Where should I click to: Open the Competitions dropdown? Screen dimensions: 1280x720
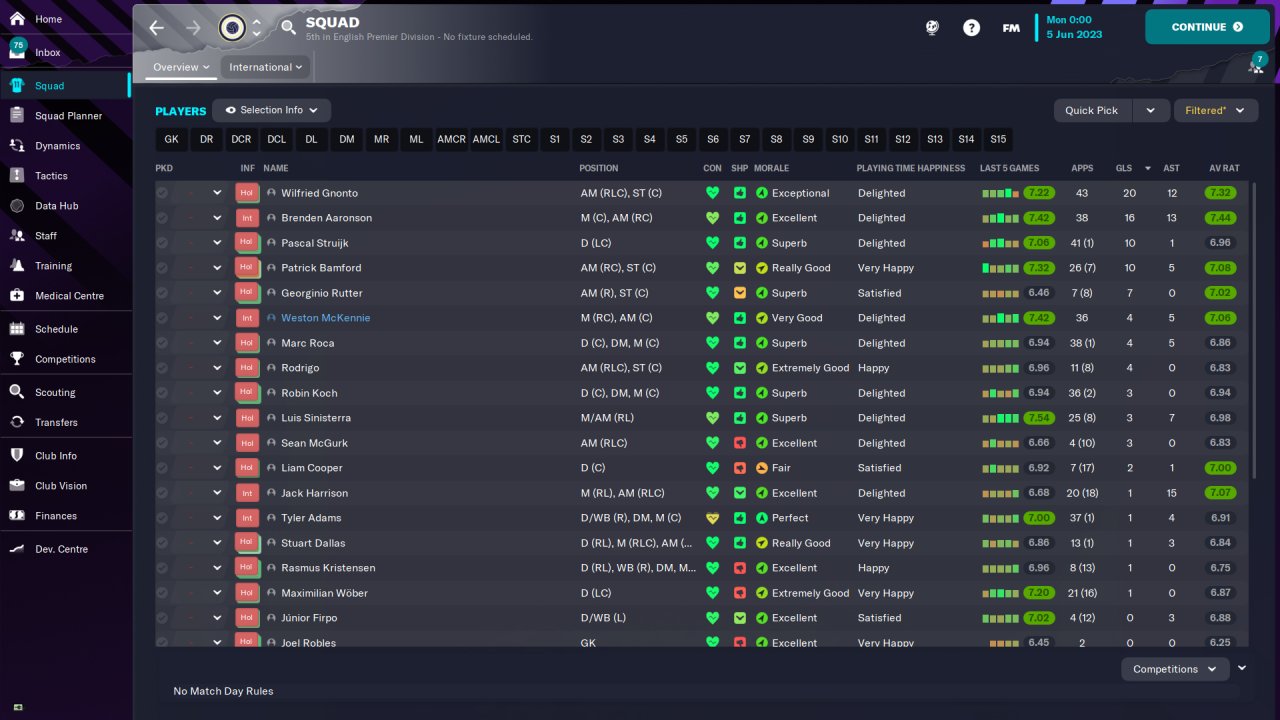(1175, 669)
